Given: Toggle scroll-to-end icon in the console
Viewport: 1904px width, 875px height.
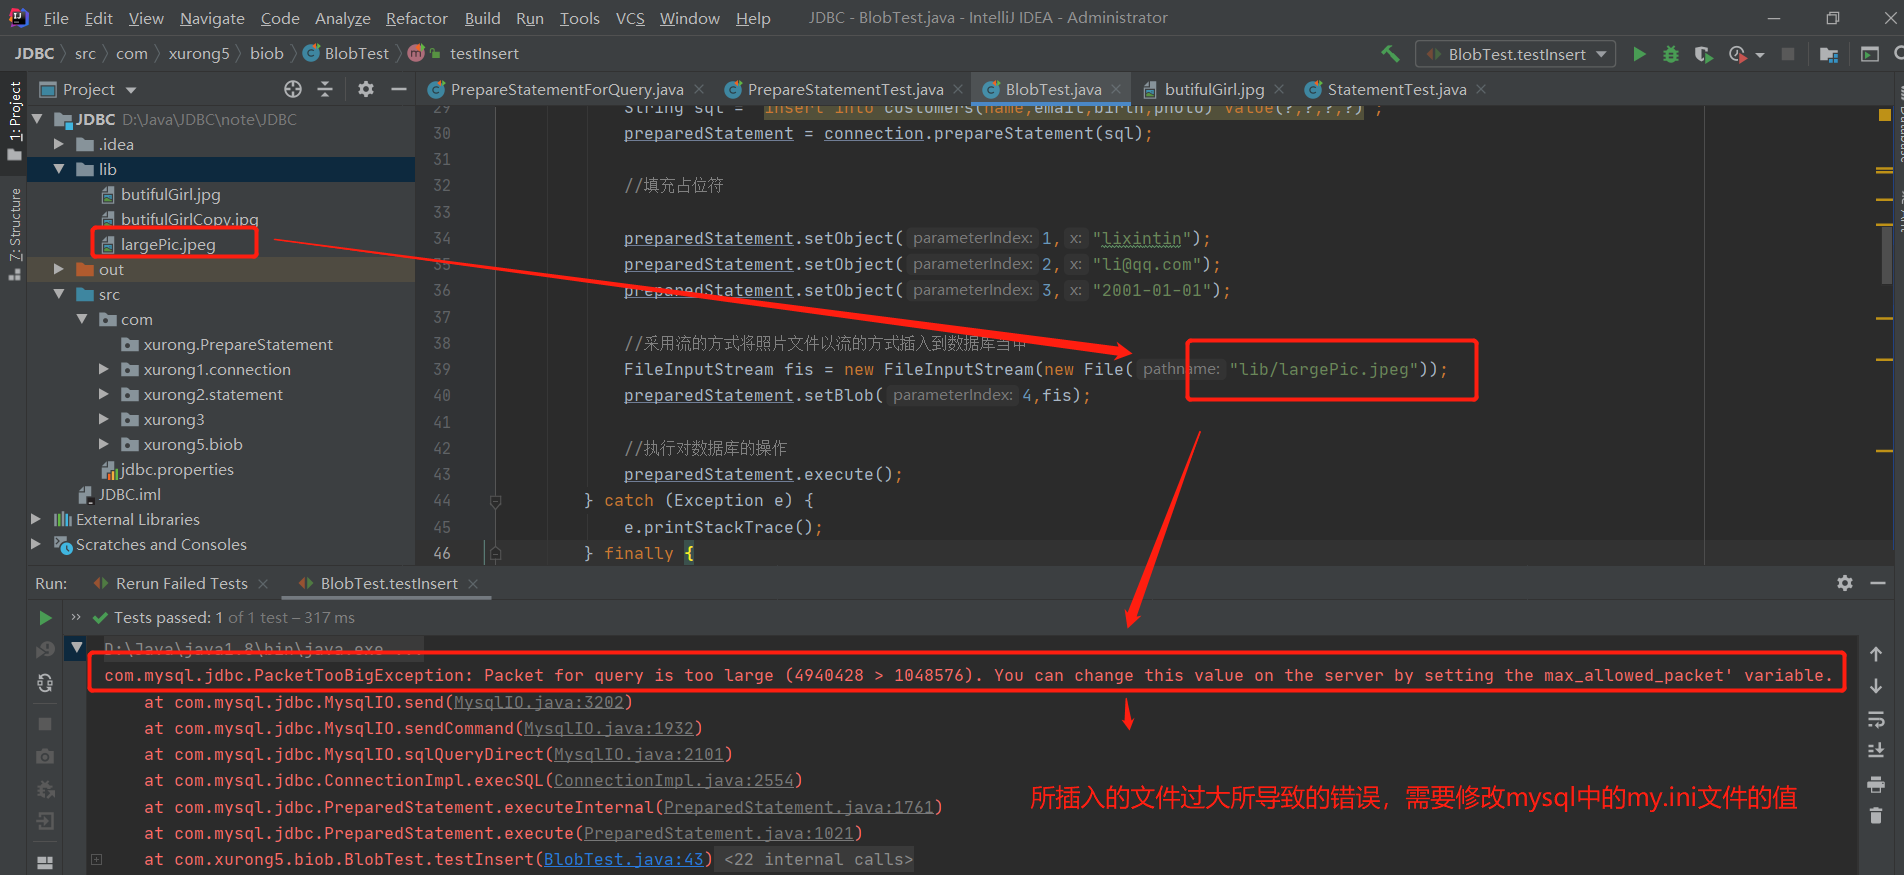Looking at the screenshot, I should (x=1876, y=751).
